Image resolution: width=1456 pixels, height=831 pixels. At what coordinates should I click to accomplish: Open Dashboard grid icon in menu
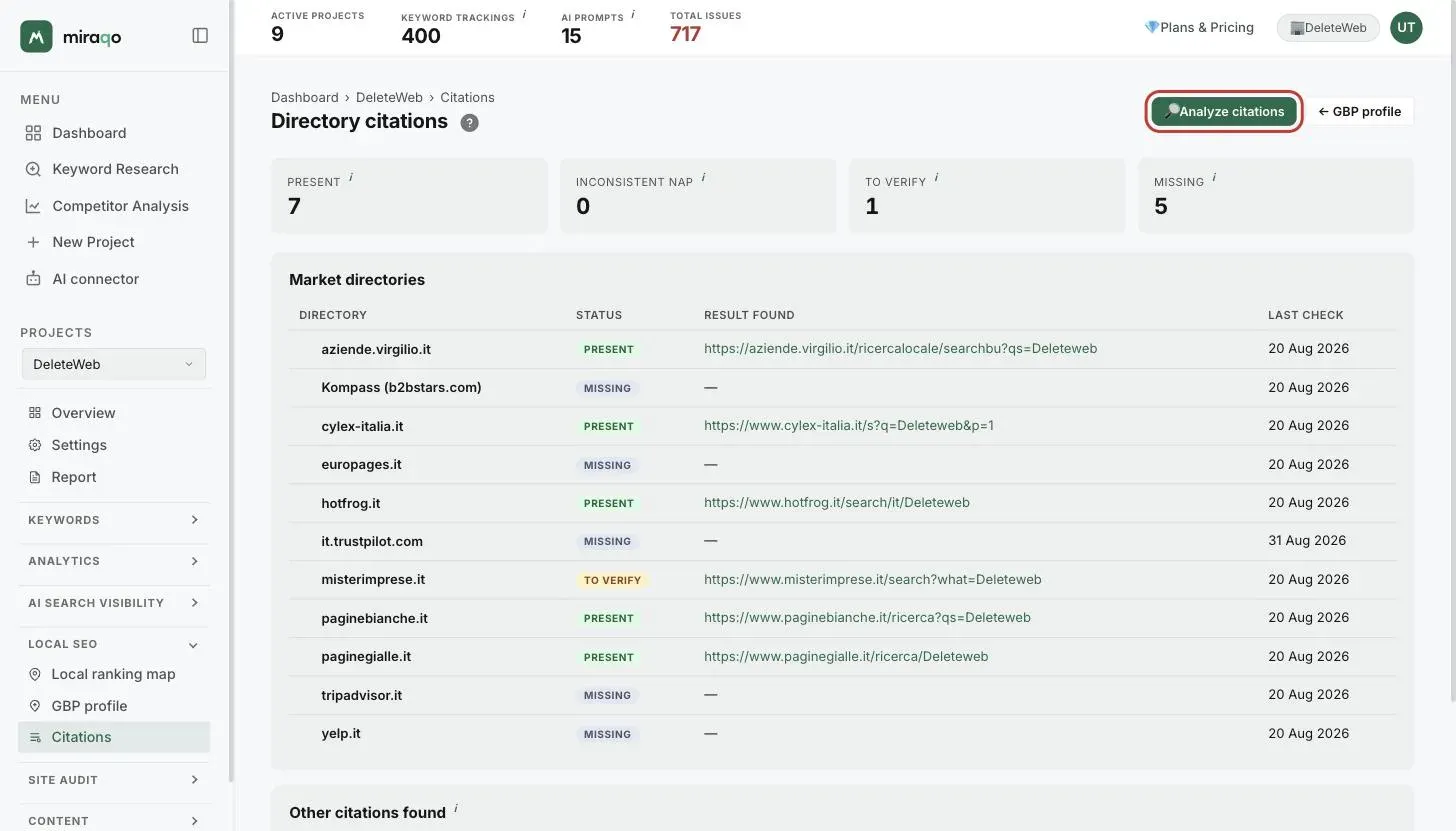[x=33, y=133]
